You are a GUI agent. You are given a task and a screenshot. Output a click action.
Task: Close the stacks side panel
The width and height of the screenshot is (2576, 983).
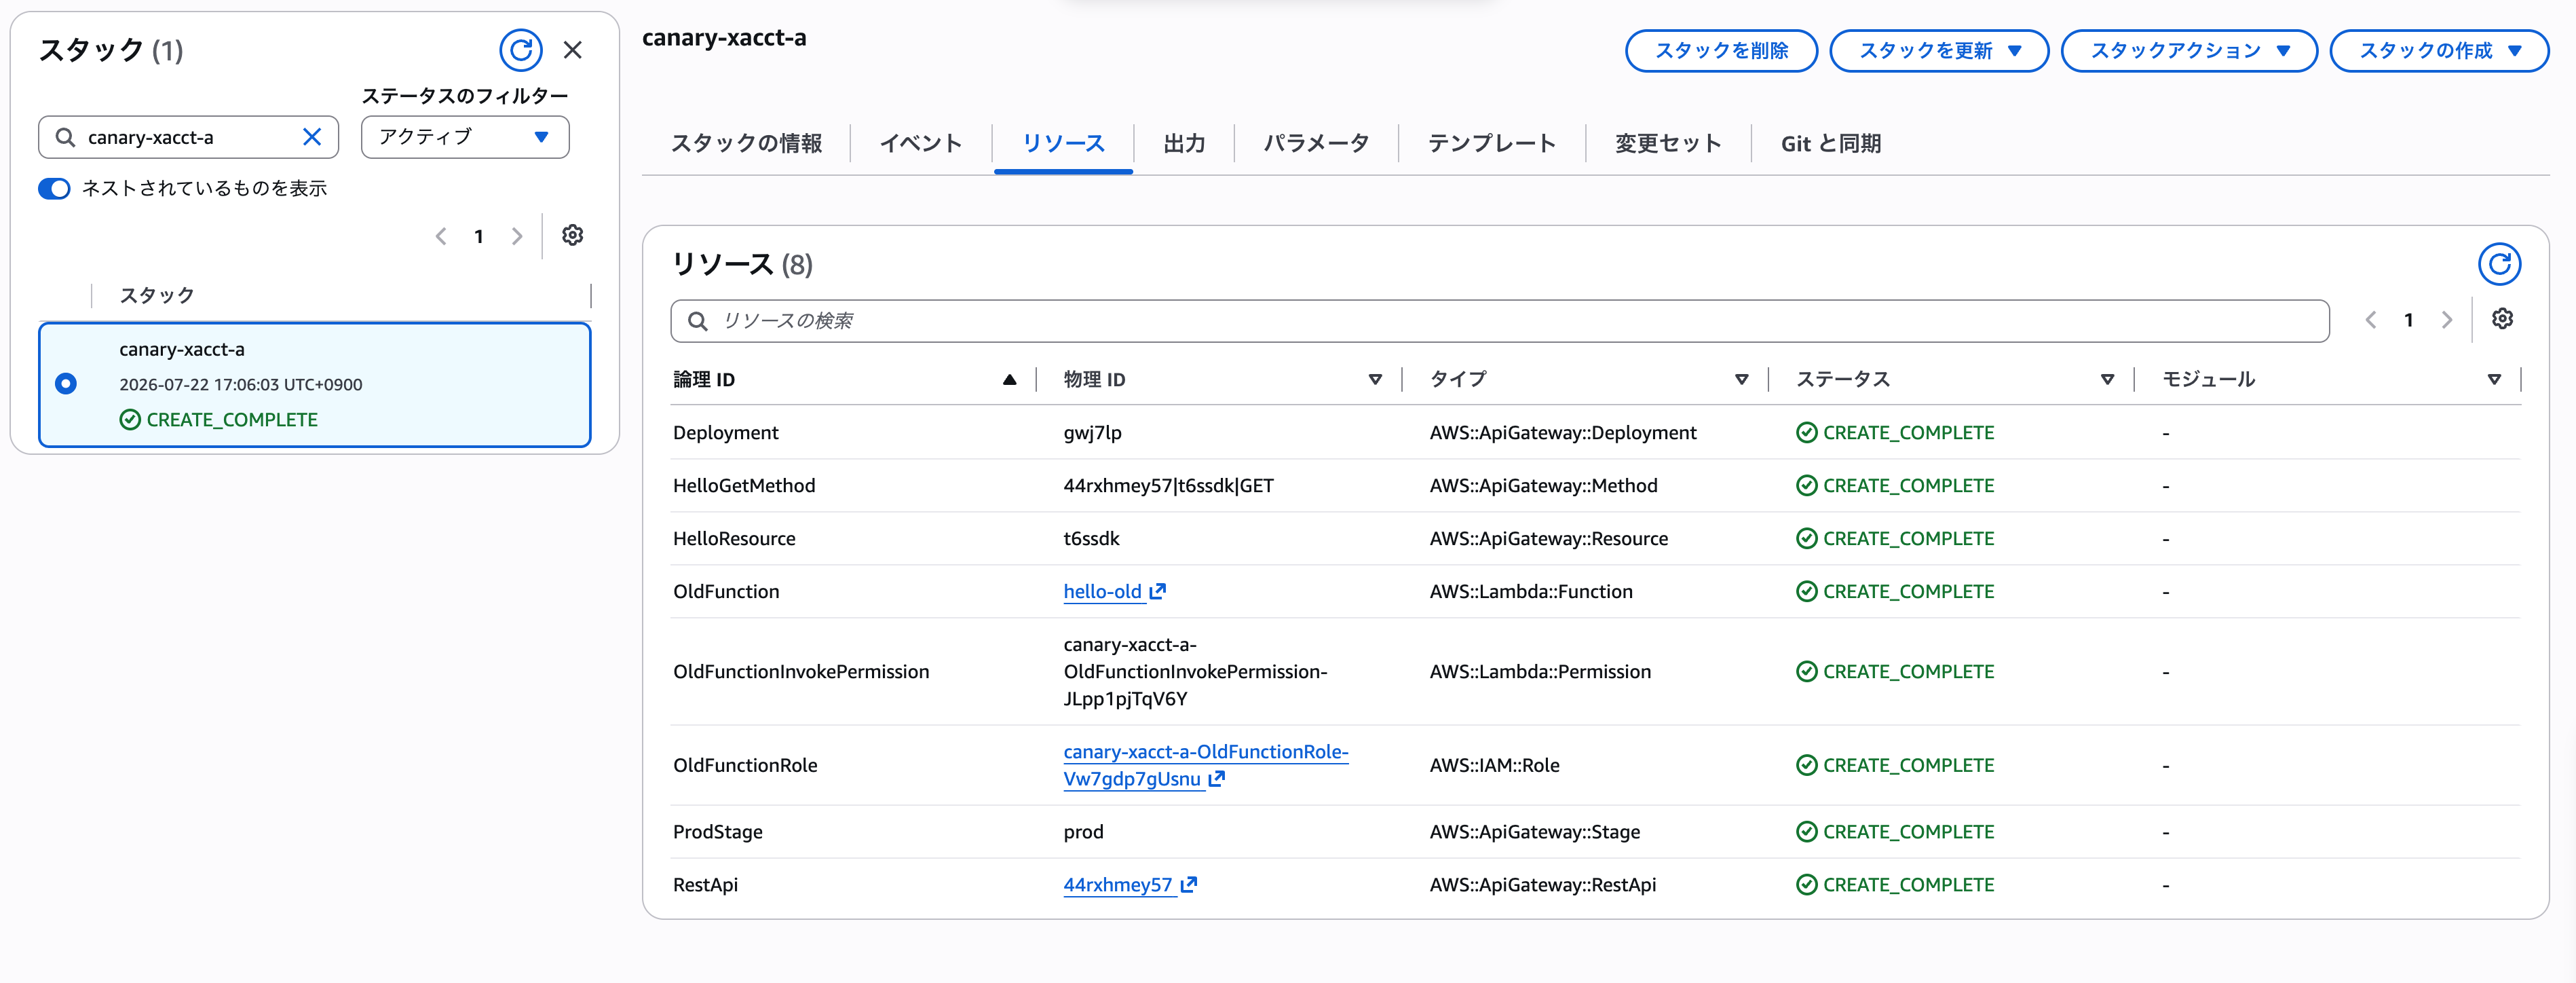click(x=573, y=50)
